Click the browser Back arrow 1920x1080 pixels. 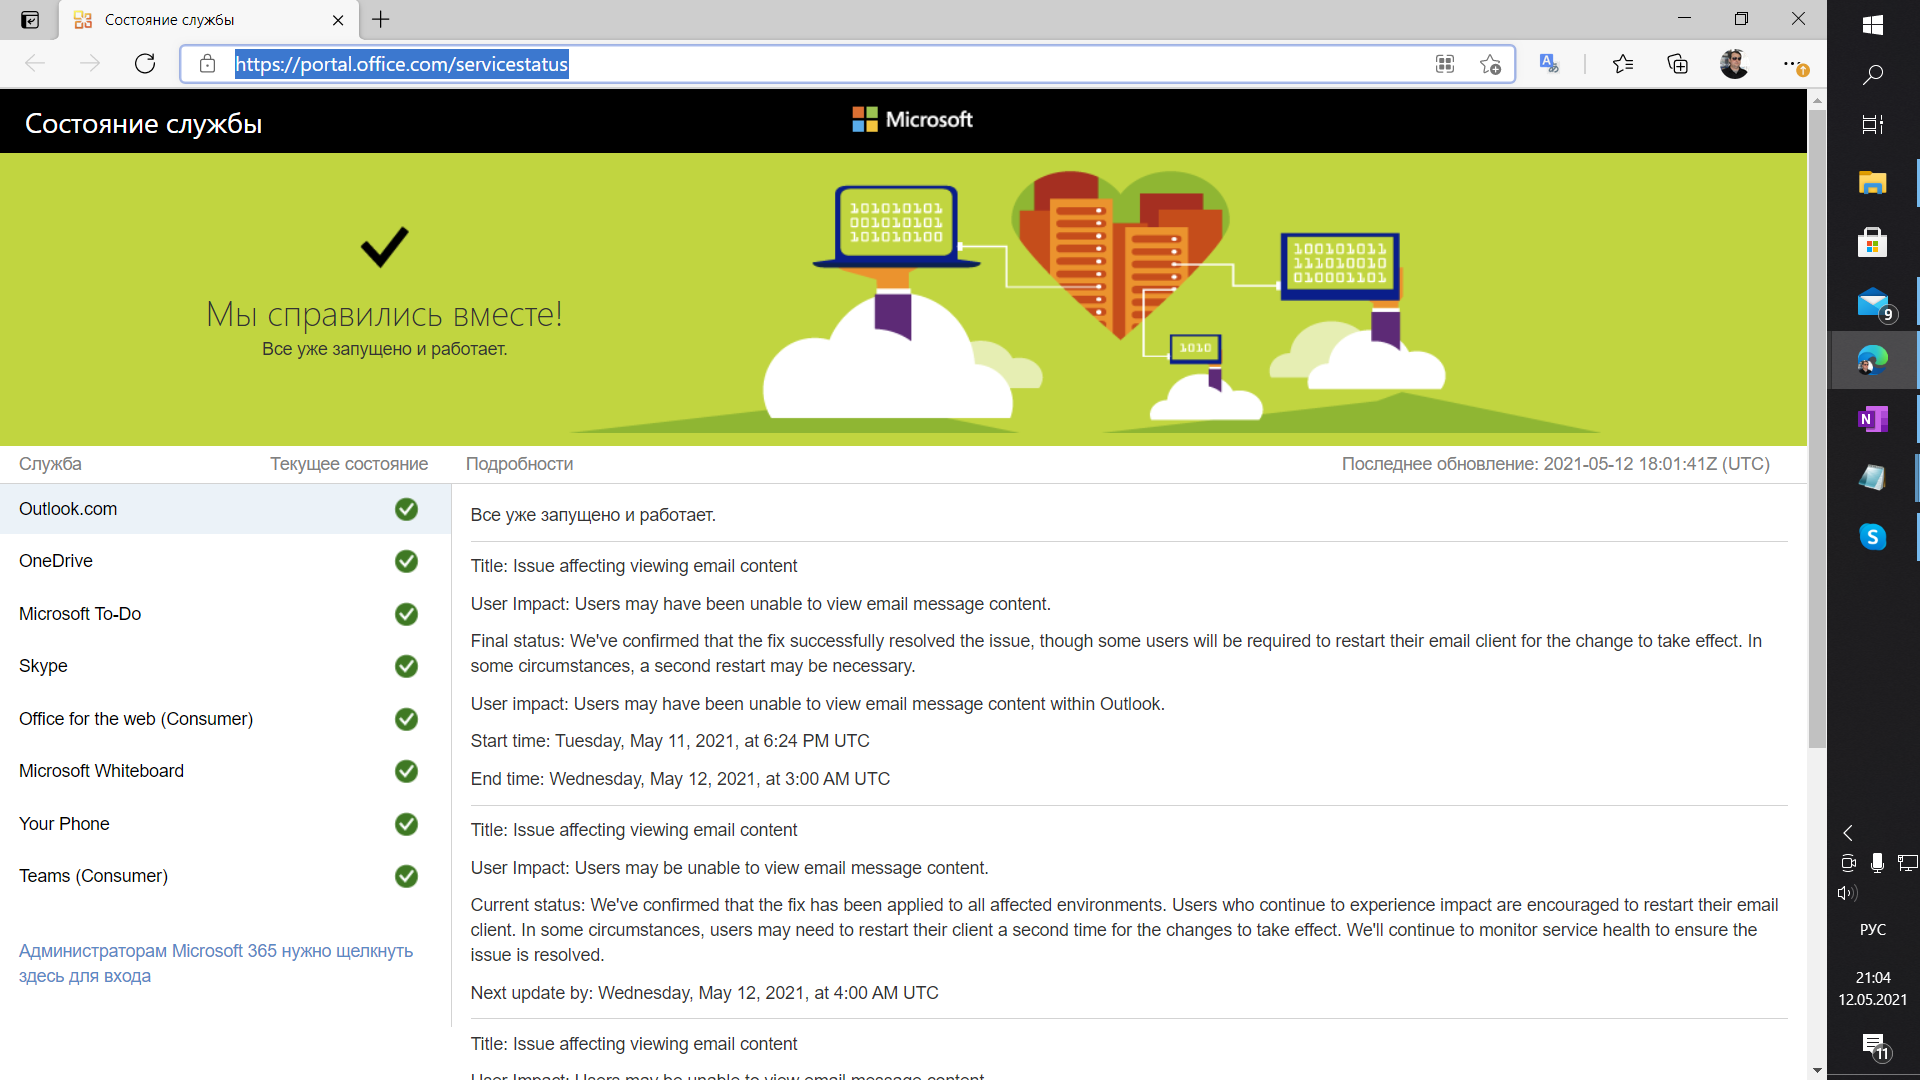coord(35,64)
